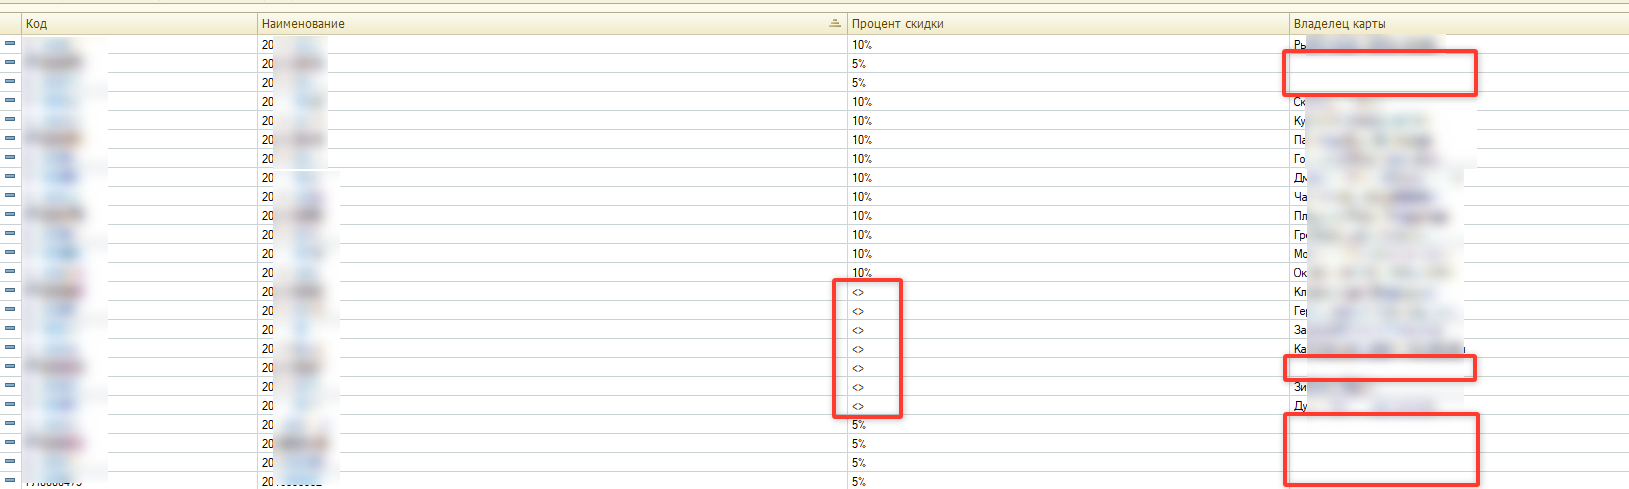Click row icon for owner starting with Кл
This screenshot has height=489, width=1629.
10,290
